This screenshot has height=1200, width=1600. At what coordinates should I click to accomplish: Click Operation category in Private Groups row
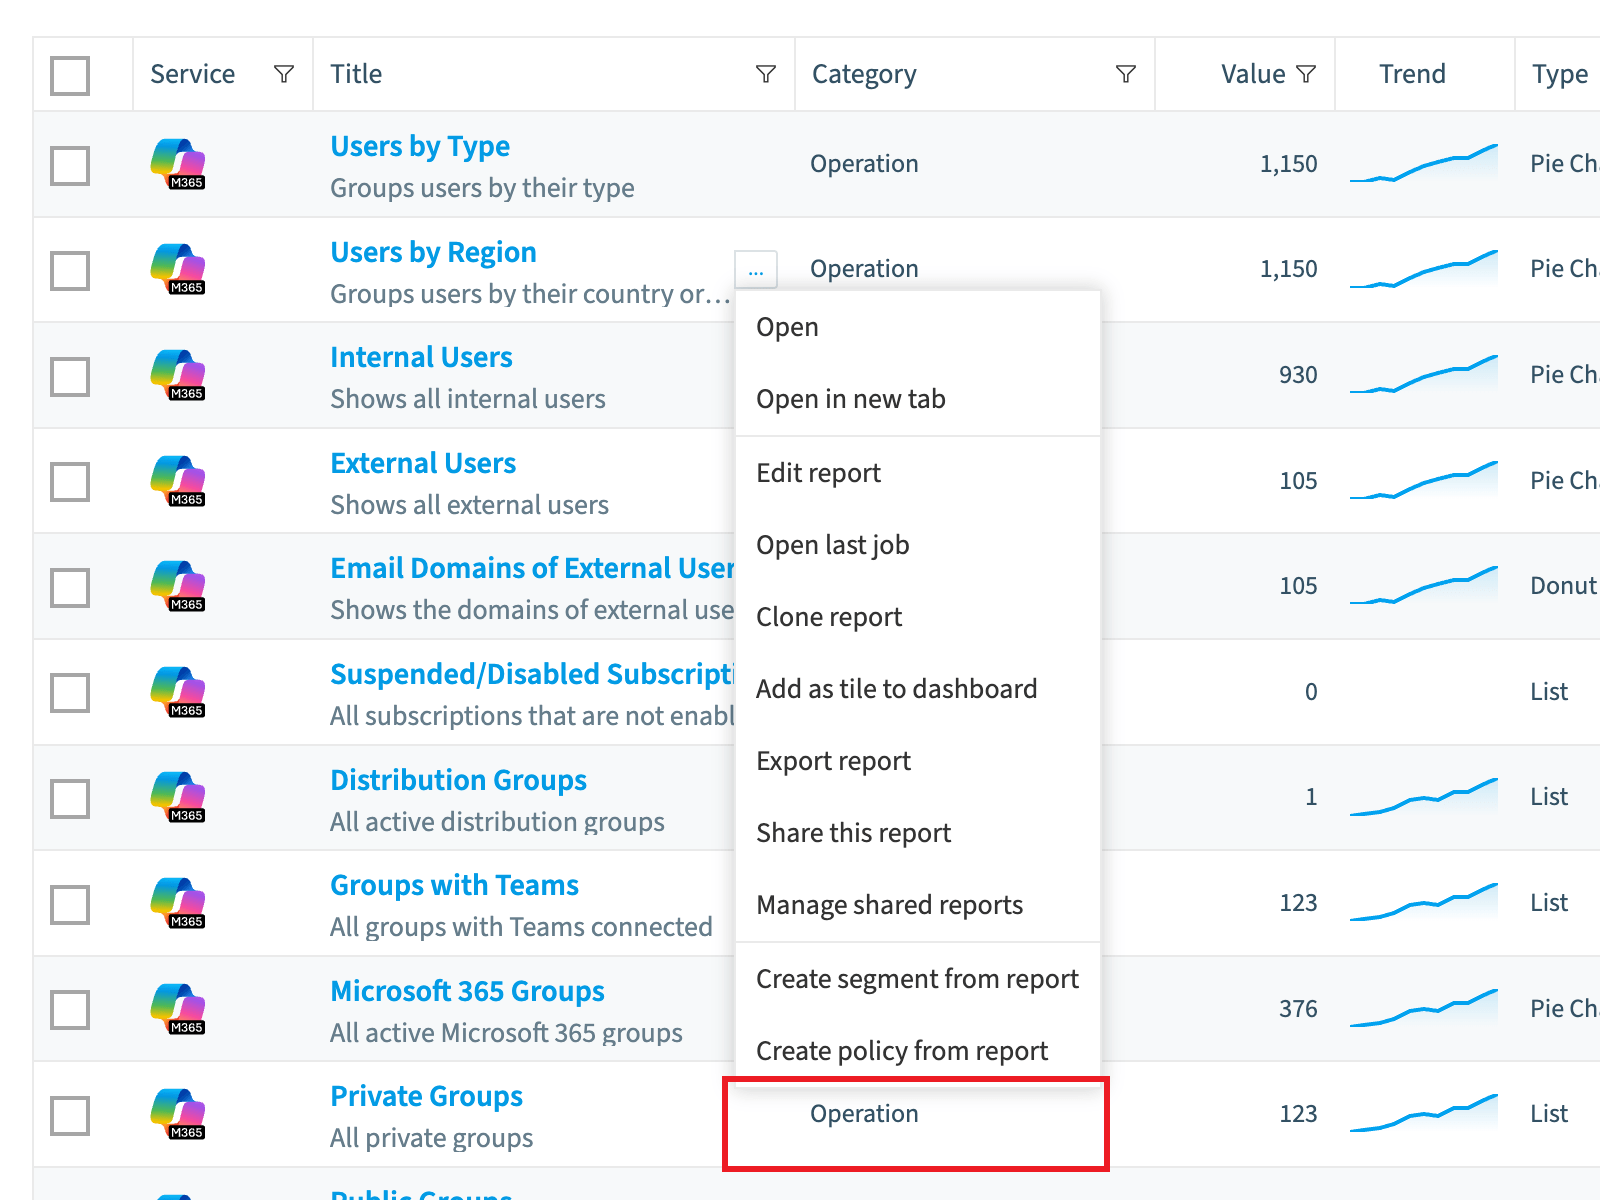click(864, 1114)
